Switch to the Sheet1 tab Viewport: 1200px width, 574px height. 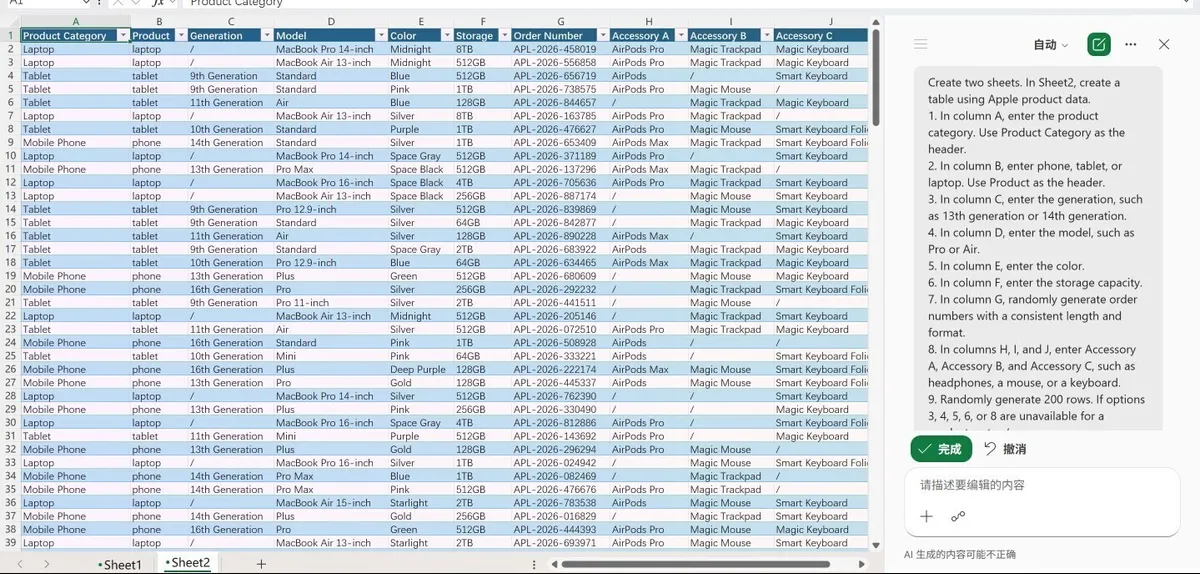coord(120,564)
